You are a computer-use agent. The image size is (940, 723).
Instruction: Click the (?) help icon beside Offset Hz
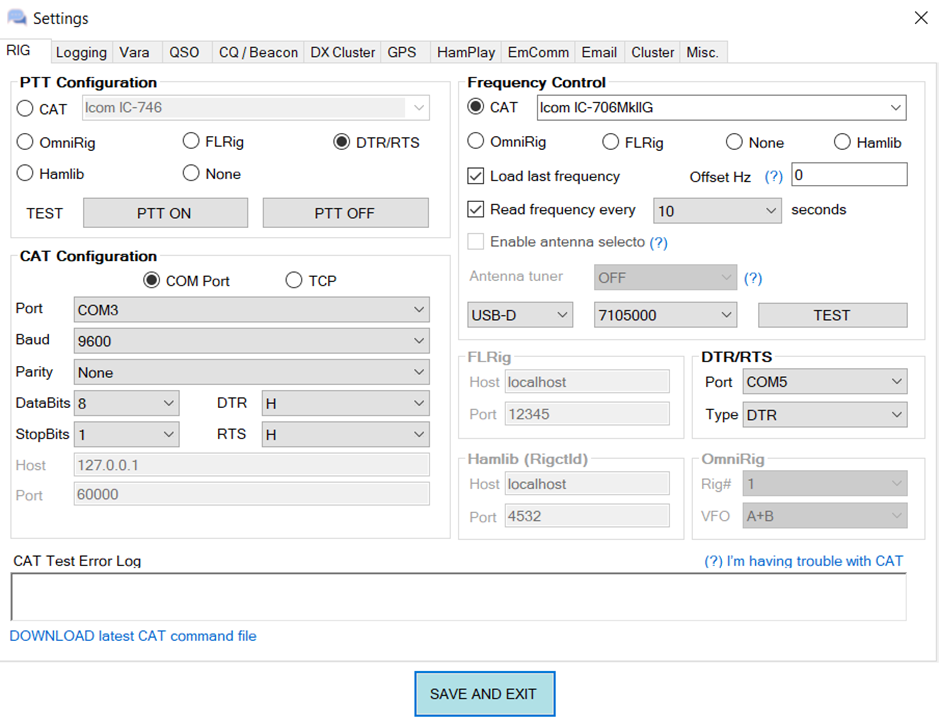pyautogui.click(x=773, y=177)
